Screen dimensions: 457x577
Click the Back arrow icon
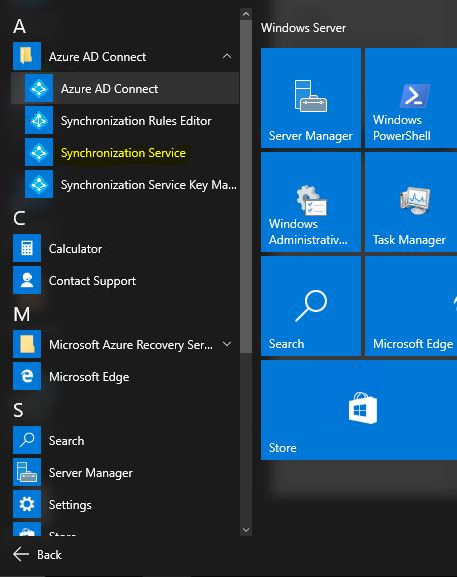21,554
